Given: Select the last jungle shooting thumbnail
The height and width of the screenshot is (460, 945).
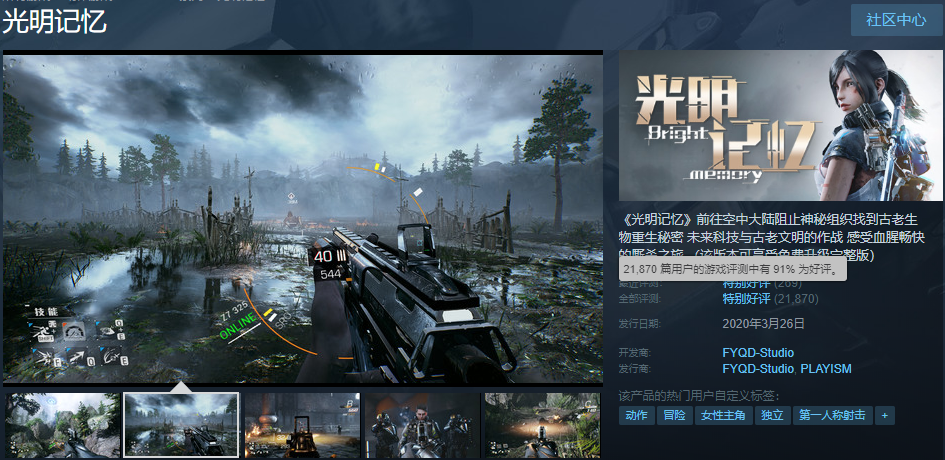Looking at the screenshot, I should pos(542,425).
